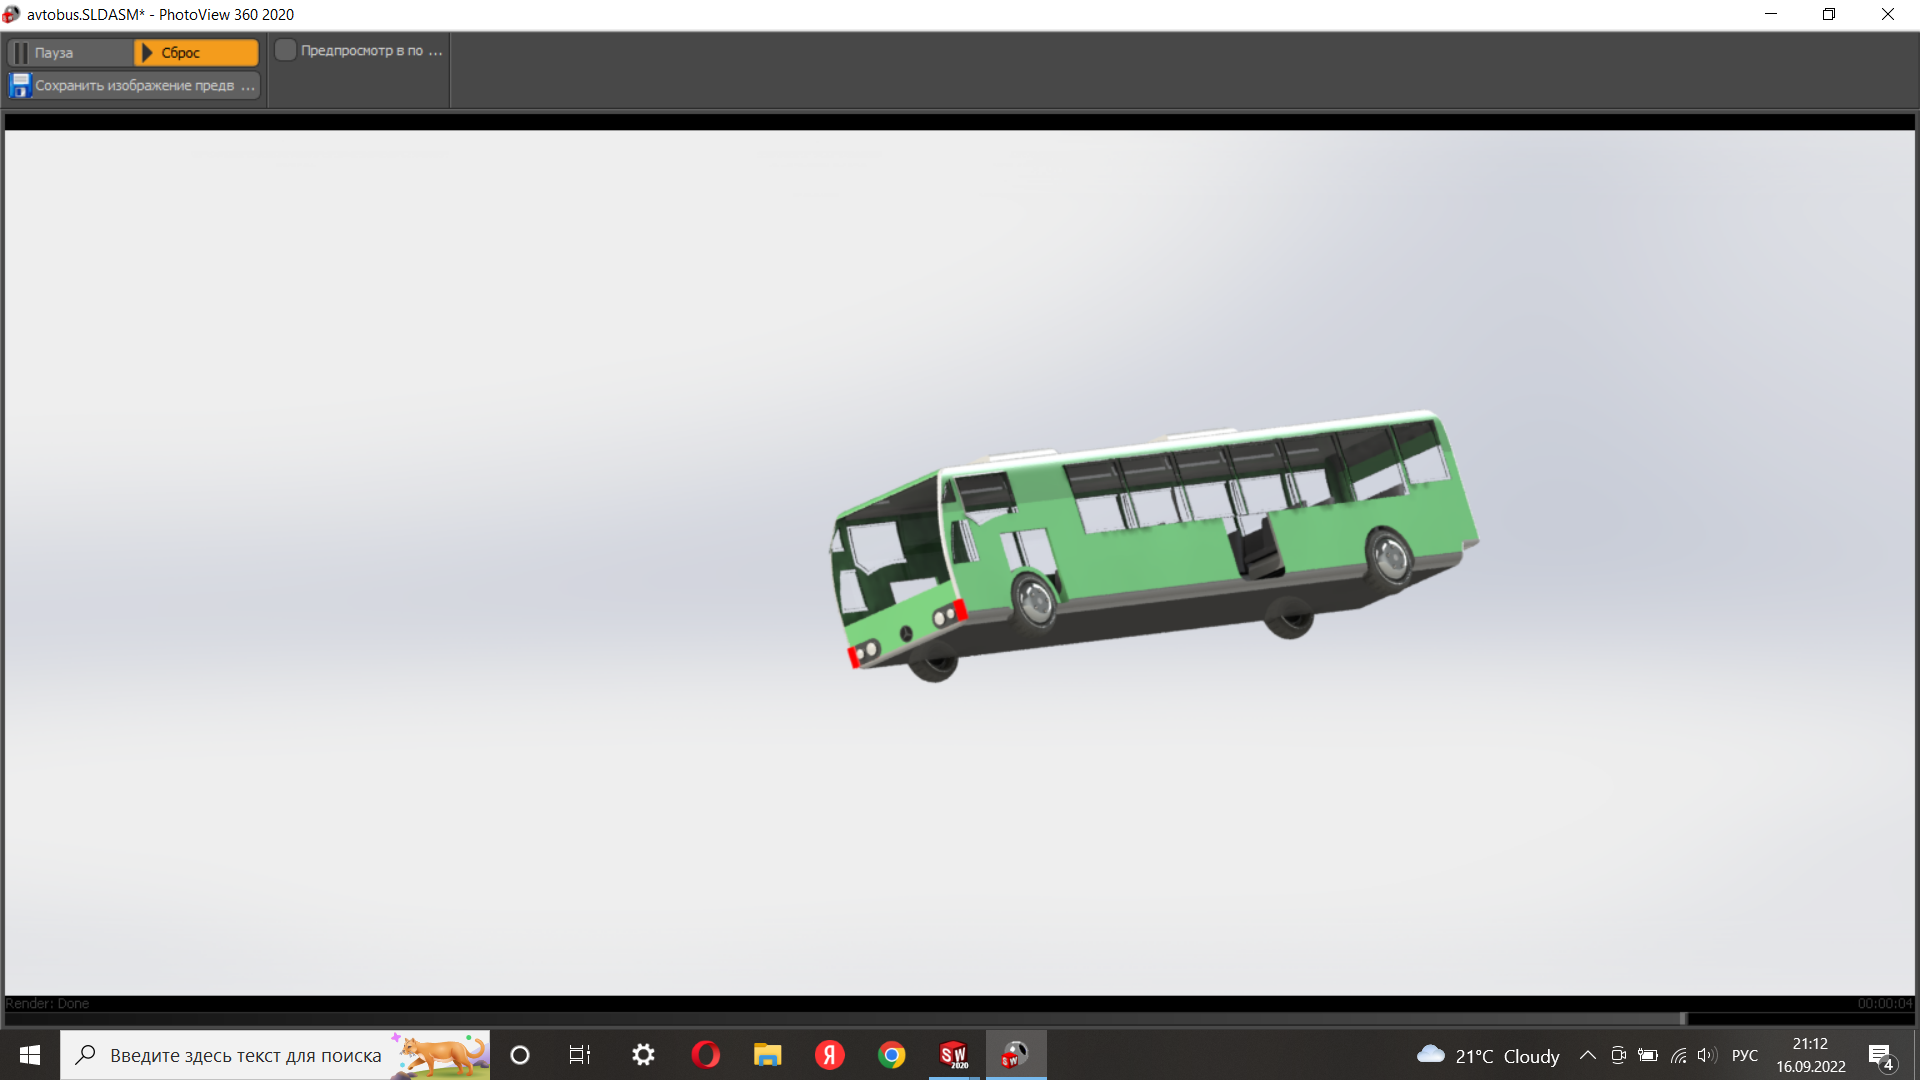Pause the render with Пауза
The height and width of the screenshot is (1080, 1920).
[x=70, y=53]
